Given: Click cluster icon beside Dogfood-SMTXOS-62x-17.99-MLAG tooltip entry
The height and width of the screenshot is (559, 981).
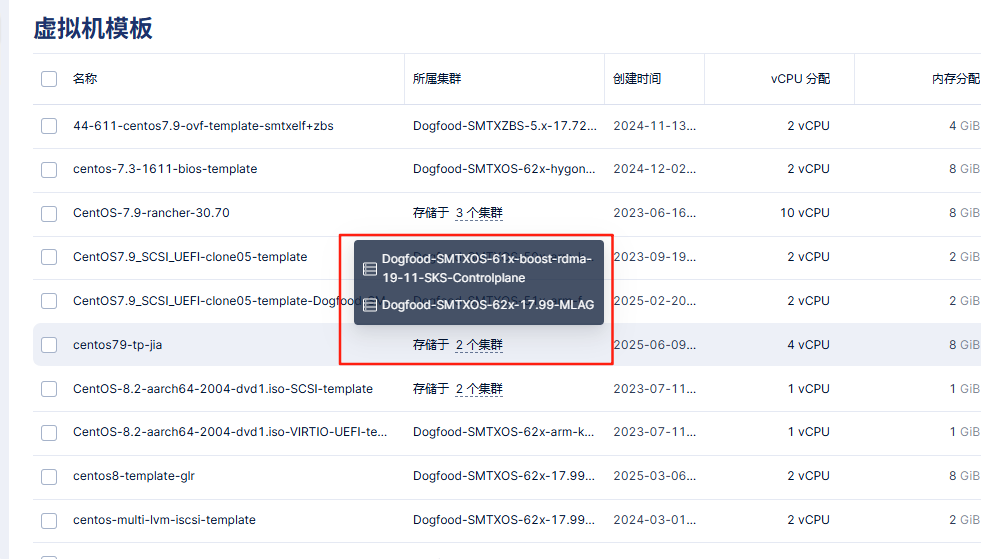Looking at the screenshot, I should [370, 305].
